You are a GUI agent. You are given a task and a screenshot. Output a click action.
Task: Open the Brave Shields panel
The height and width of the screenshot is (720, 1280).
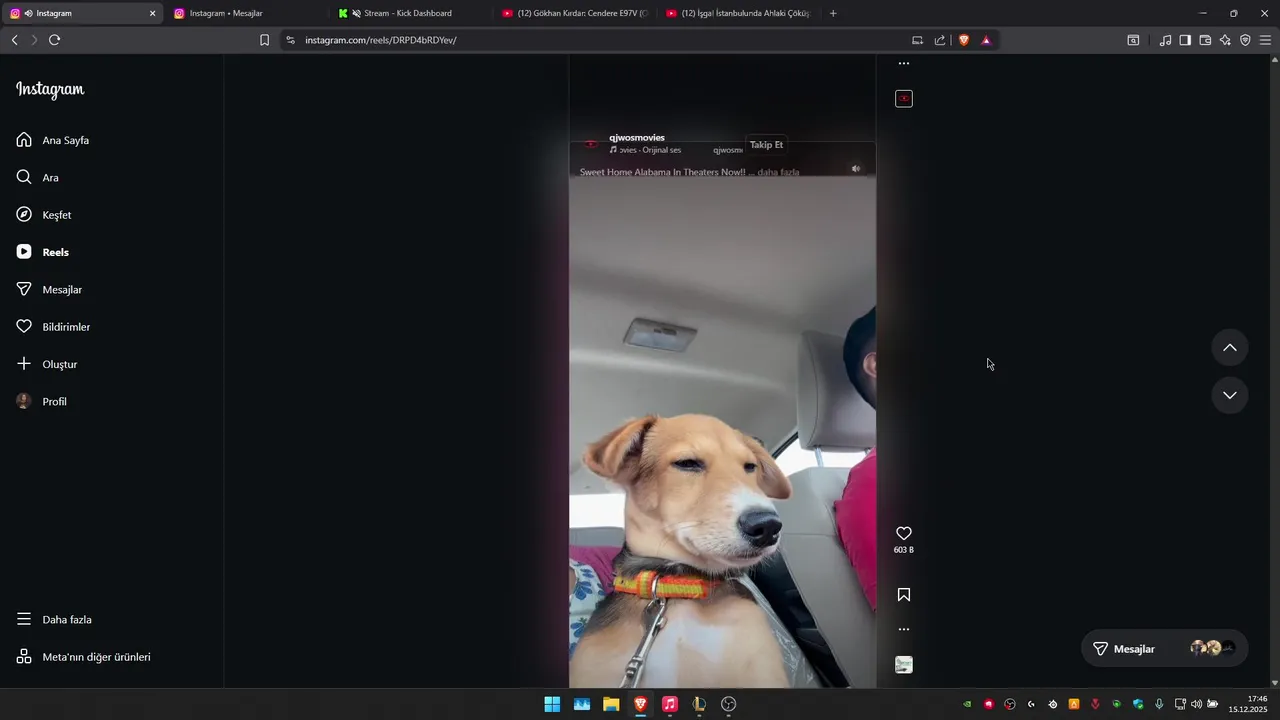pos(964,40)
